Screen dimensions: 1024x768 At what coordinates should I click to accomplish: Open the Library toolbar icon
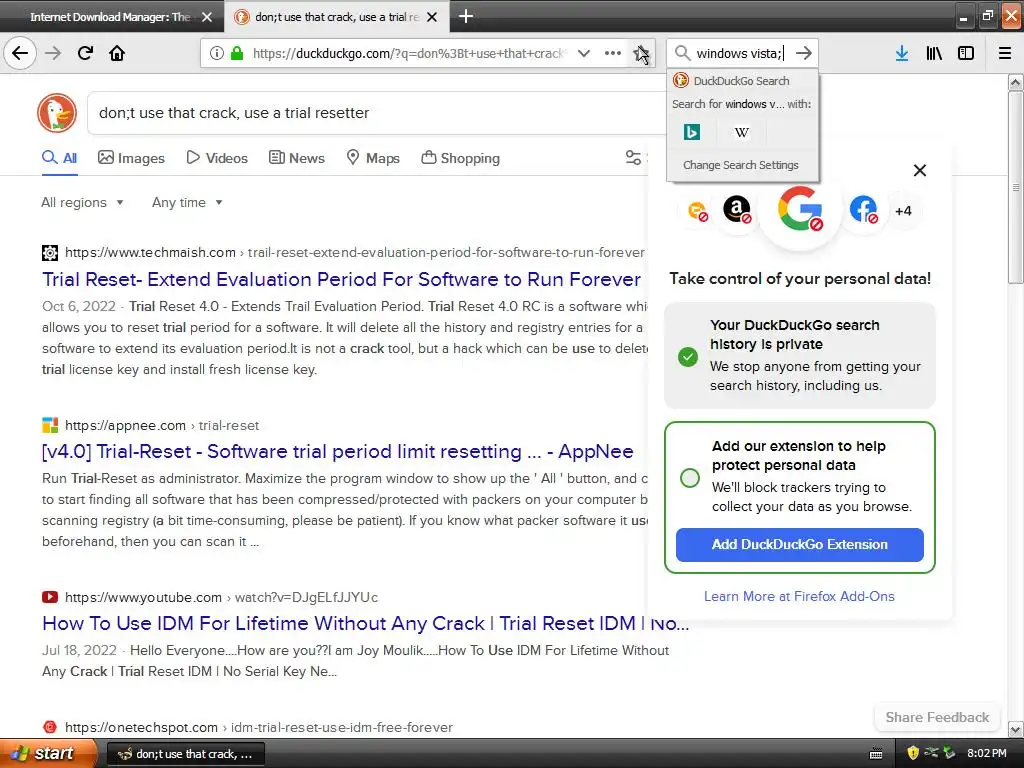pyautogui.click(x=934, y=53)
